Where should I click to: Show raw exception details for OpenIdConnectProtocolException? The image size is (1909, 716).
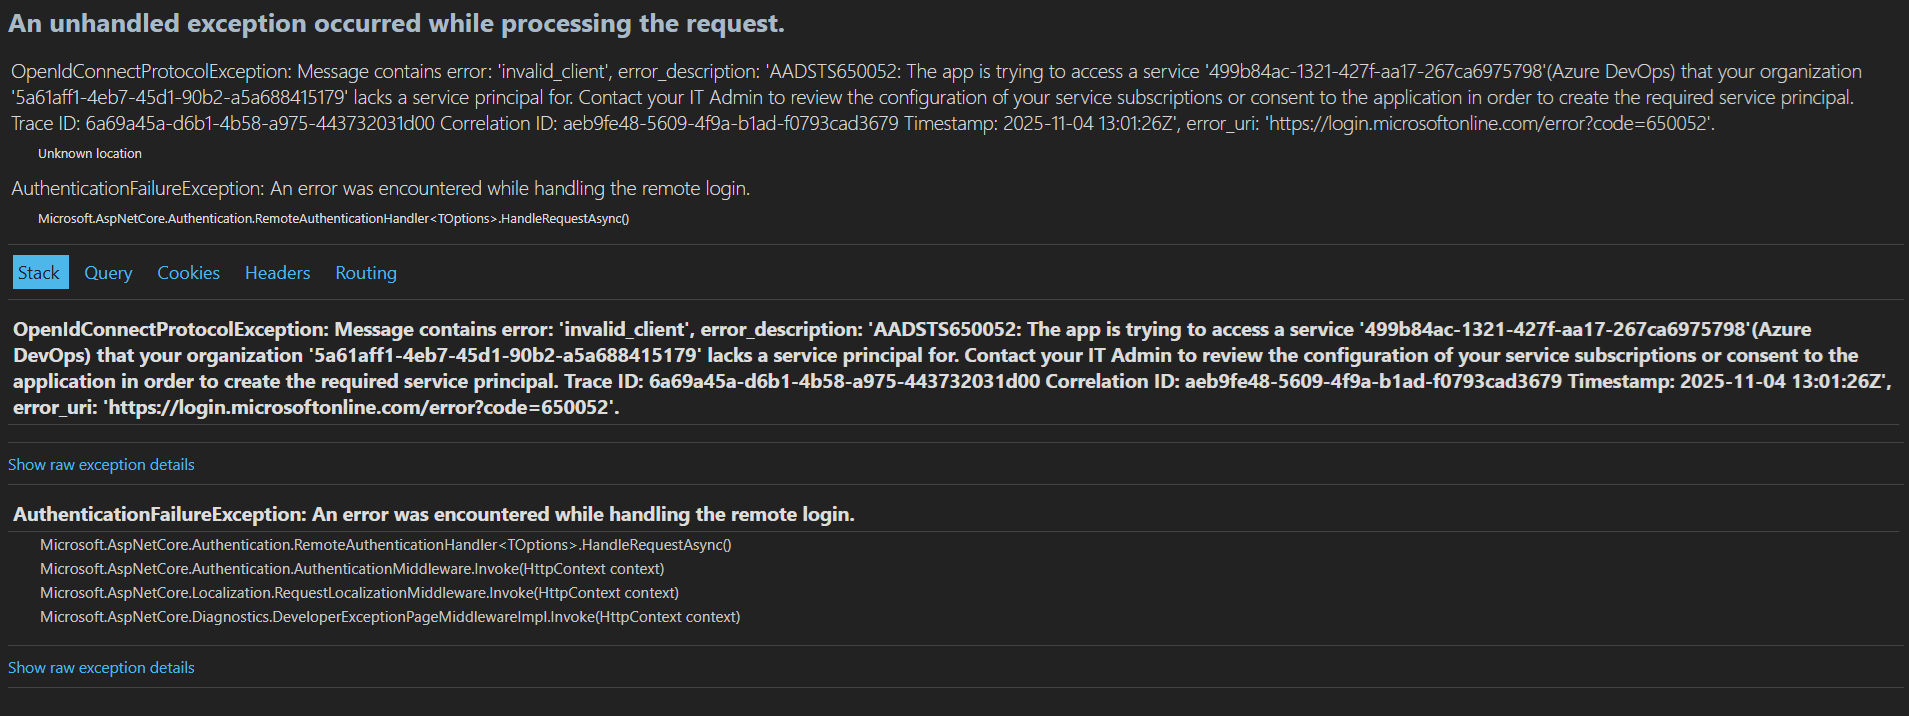pyautogui.click(x=101, y=465)
